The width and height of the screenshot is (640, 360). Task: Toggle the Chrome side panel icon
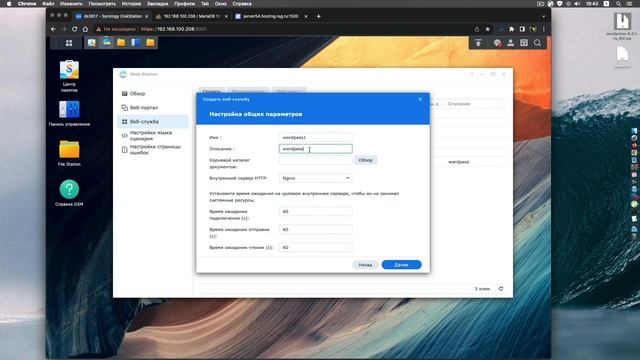pos(522,29)
